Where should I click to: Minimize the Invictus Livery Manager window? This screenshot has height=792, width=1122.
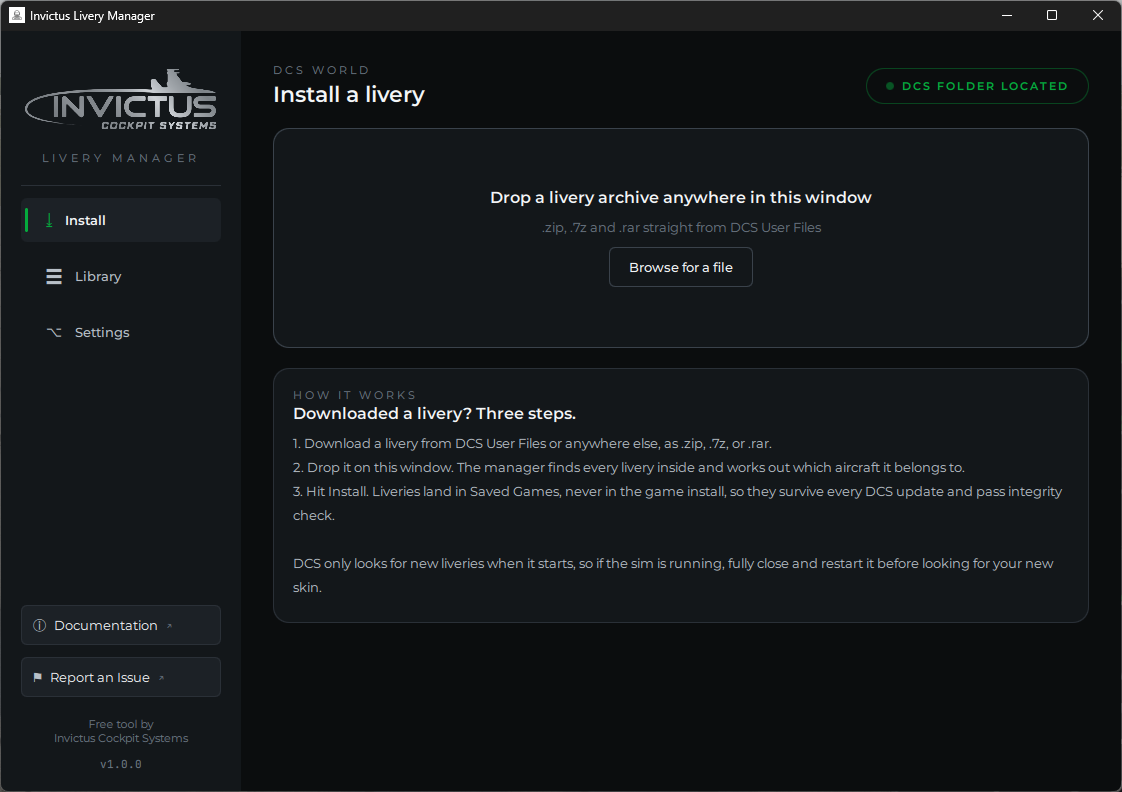click(1007, 15)
